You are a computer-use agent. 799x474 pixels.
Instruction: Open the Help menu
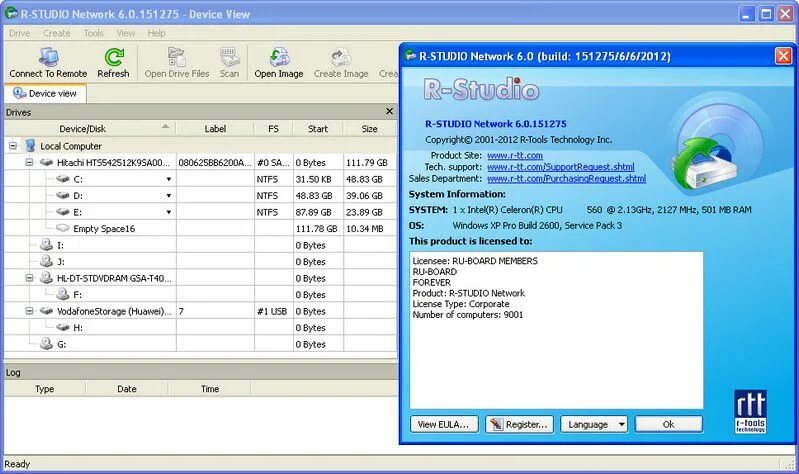156,33
